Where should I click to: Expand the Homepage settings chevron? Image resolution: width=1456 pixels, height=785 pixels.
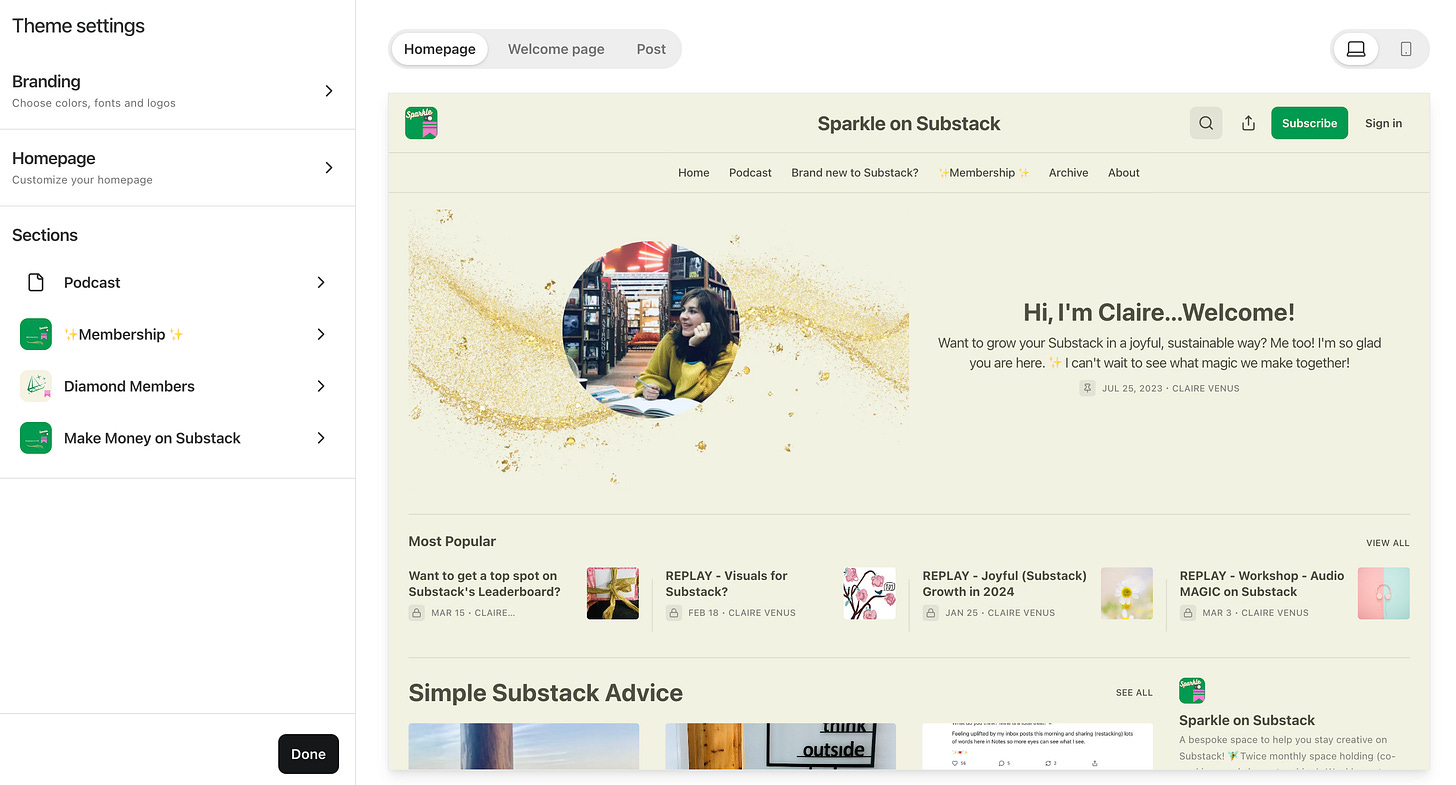pyautogui.click(x=329, y=168)
